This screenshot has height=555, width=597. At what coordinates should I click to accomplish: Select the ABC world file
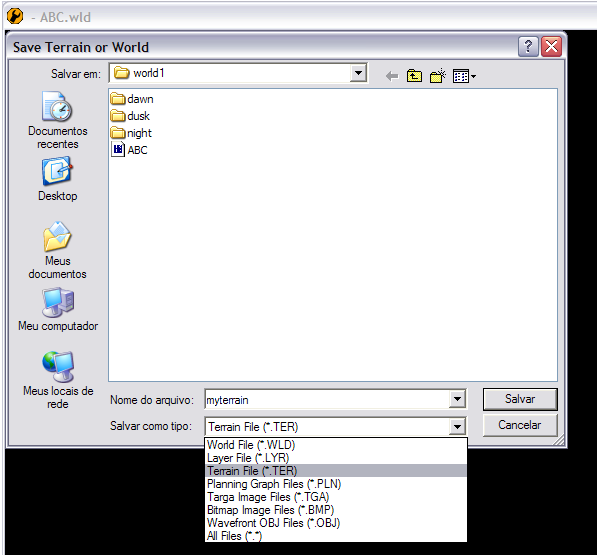pos(129,150)
